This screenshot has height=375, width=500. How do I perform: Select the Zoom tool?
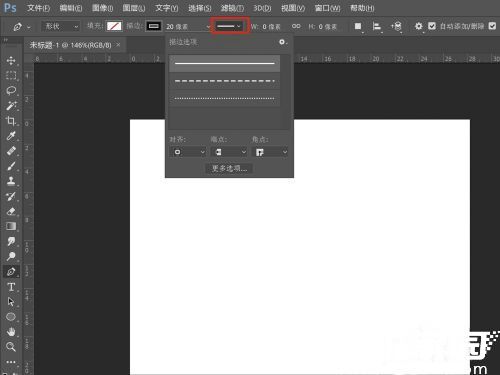11,347
